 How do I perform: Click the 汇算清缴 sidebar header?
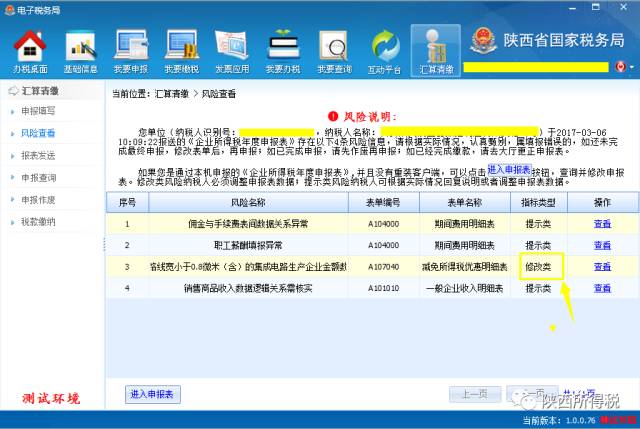(x=40, y=91)
